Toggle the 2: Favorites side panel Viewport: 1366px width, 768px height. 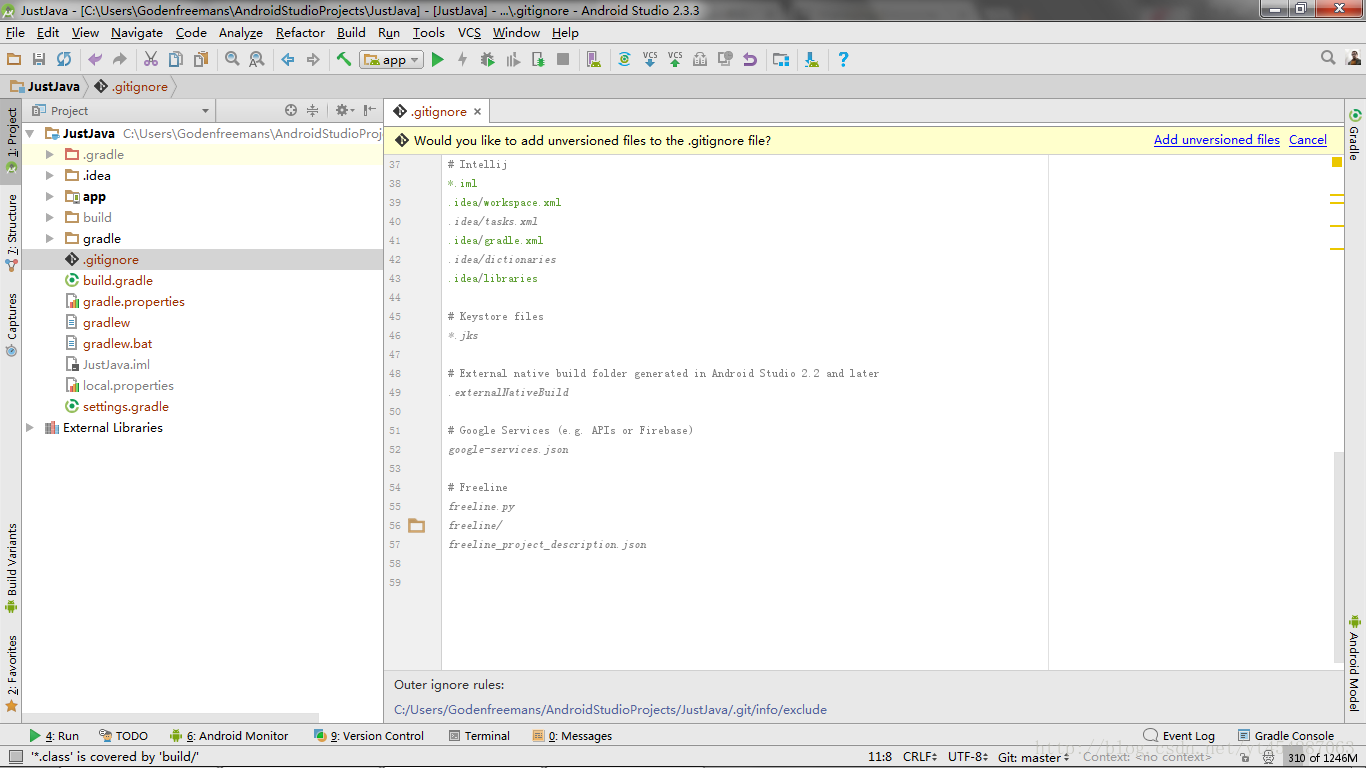tap(12, 672)
